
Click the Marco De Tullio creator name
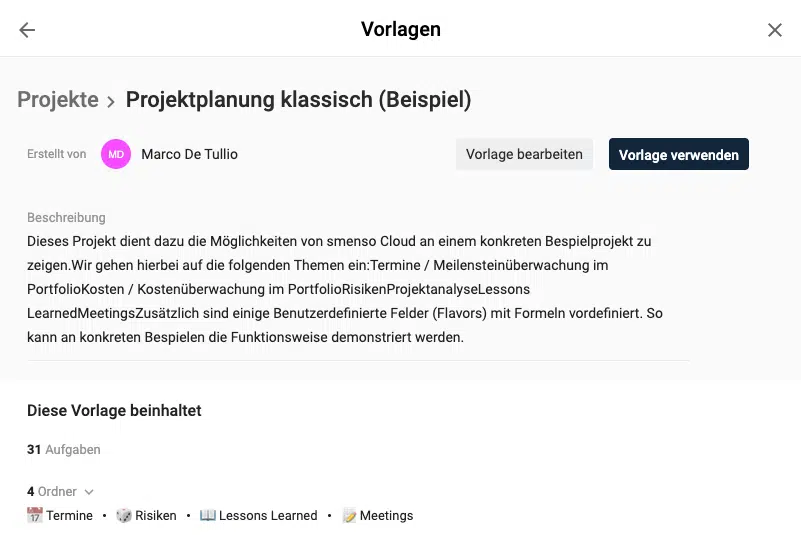(190, 154)
